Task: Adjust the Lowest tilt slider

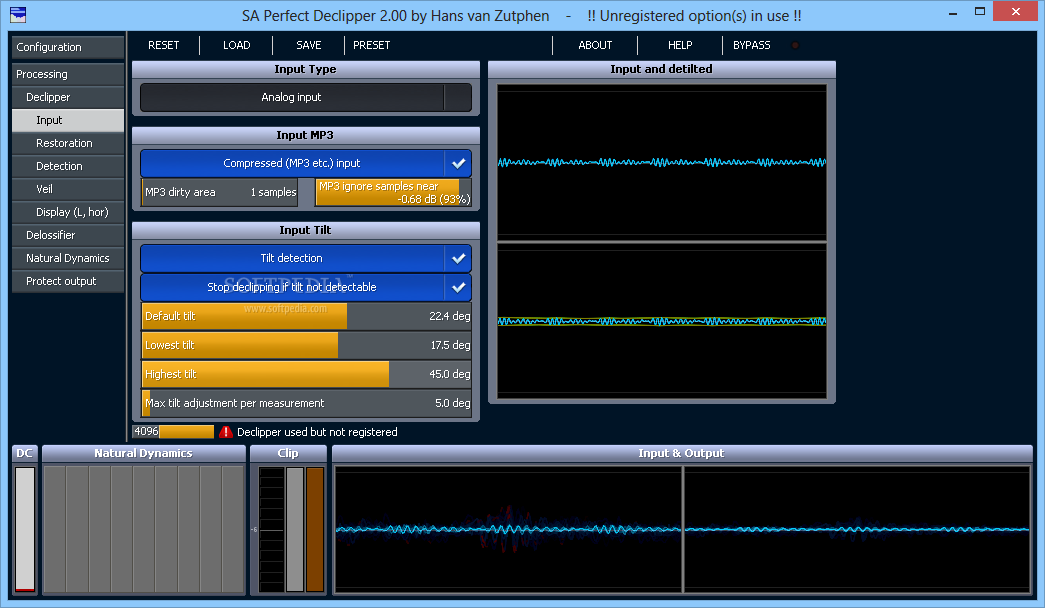Action: coord(307,345)
